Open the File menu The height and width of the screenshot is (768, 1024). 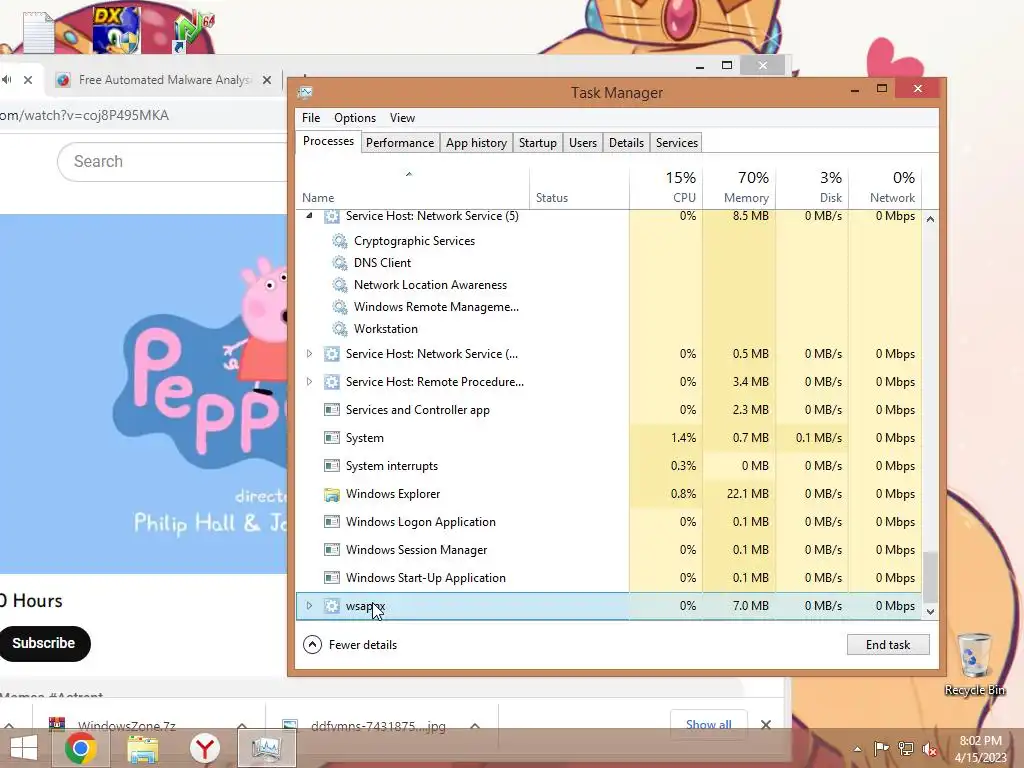click(311, 118)
